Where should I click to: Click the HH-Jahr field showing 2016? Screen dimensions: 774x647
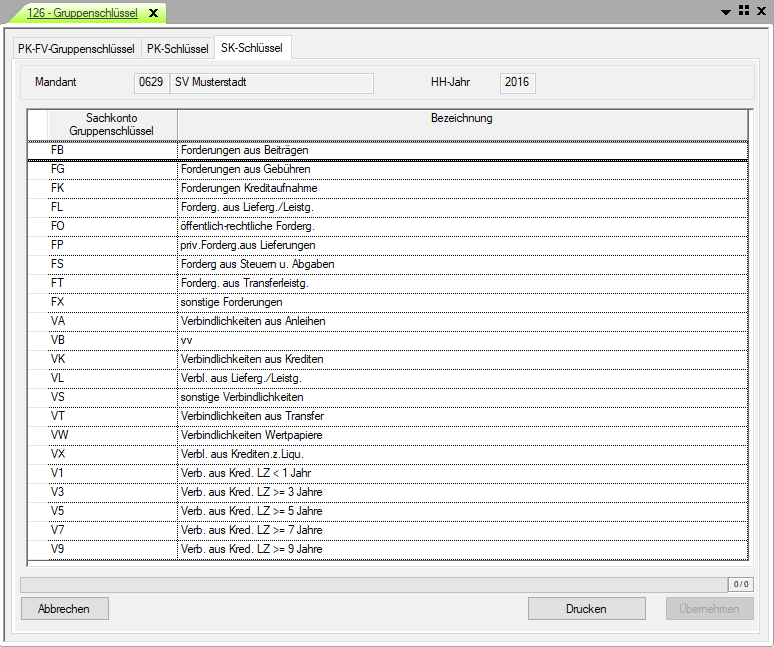click(x=517, y=82)
